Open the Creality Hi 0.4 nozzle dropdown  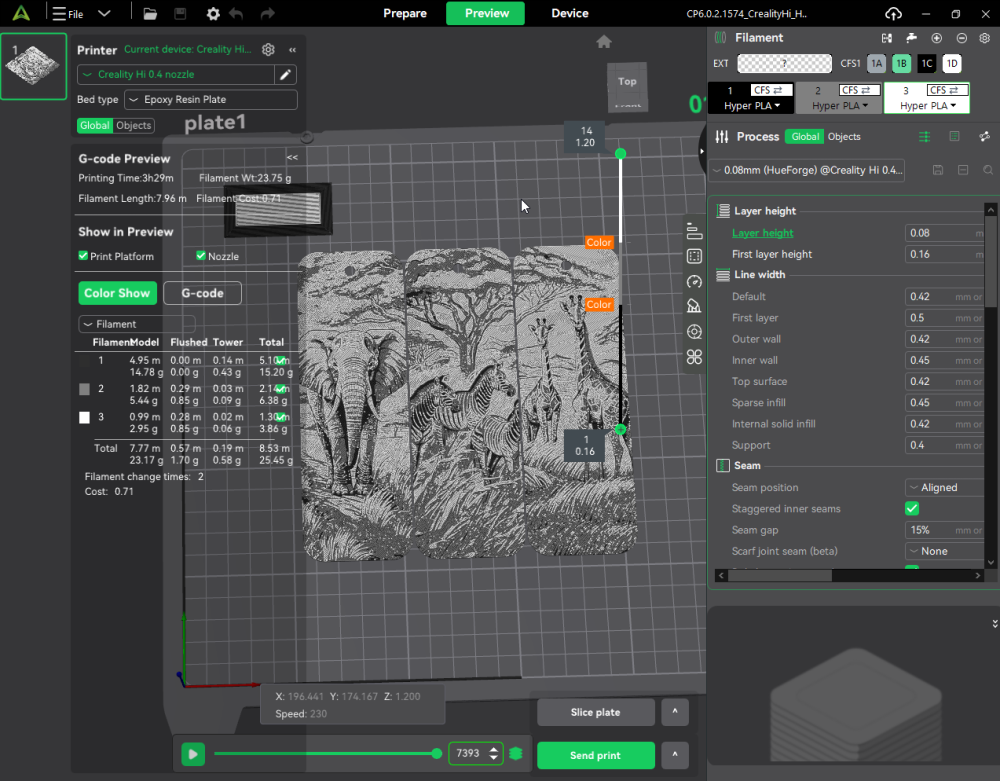pyautogui.click(x=176, y=75)
